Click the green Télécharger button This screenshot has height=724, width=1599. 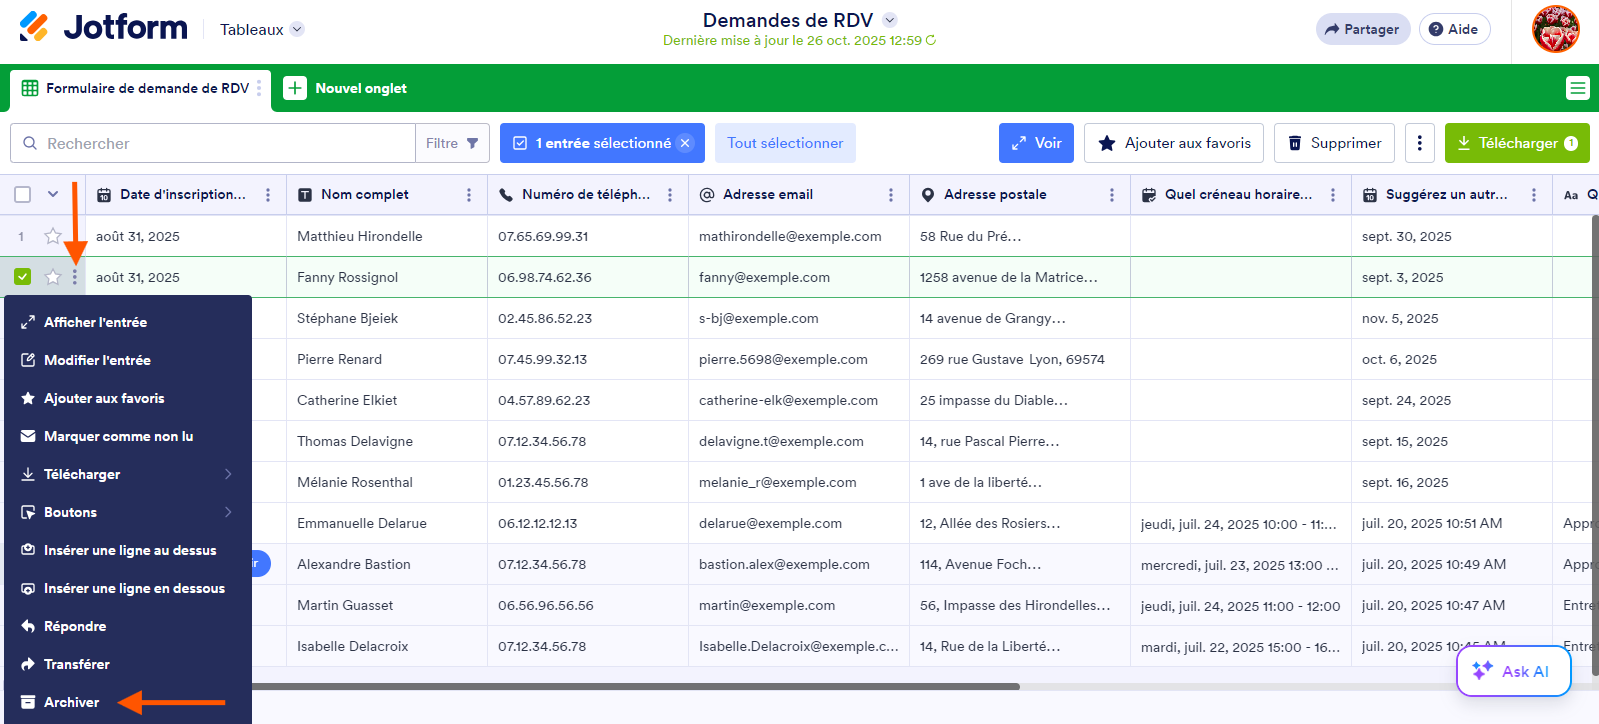coord(1517,143)
